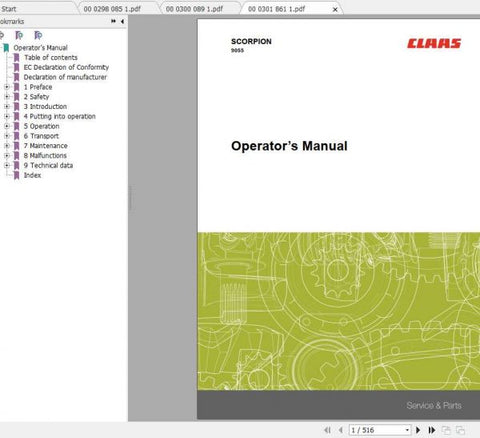Expand the 3 Introduction bookmark
480x438 pixels.
coord(7,107)
